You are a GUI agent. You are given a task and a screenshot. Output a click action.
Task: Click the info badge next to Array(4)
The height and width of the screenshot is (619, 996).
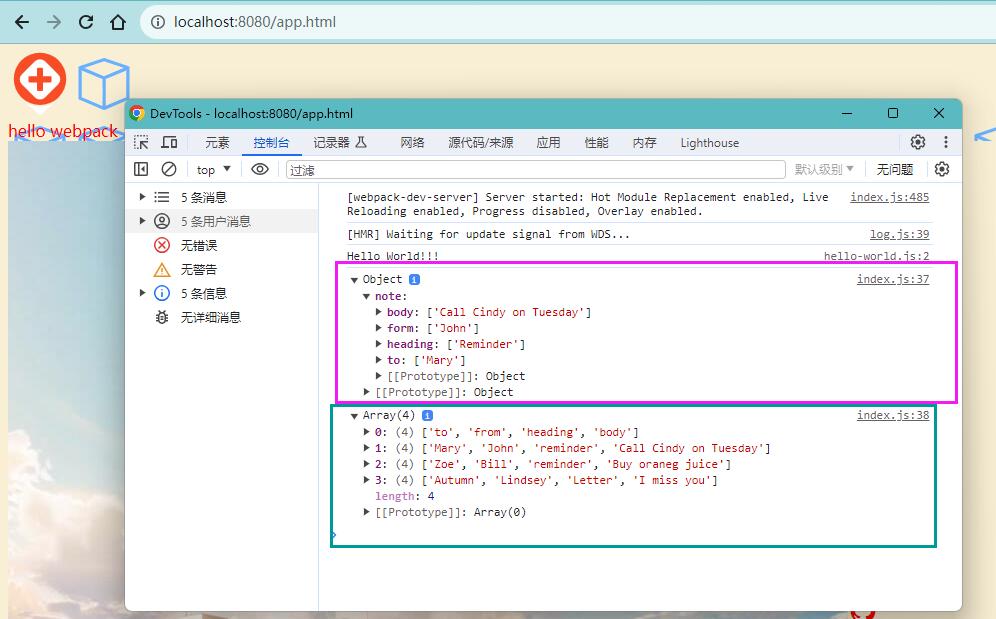pyautogui.click(x=427, y=416)
